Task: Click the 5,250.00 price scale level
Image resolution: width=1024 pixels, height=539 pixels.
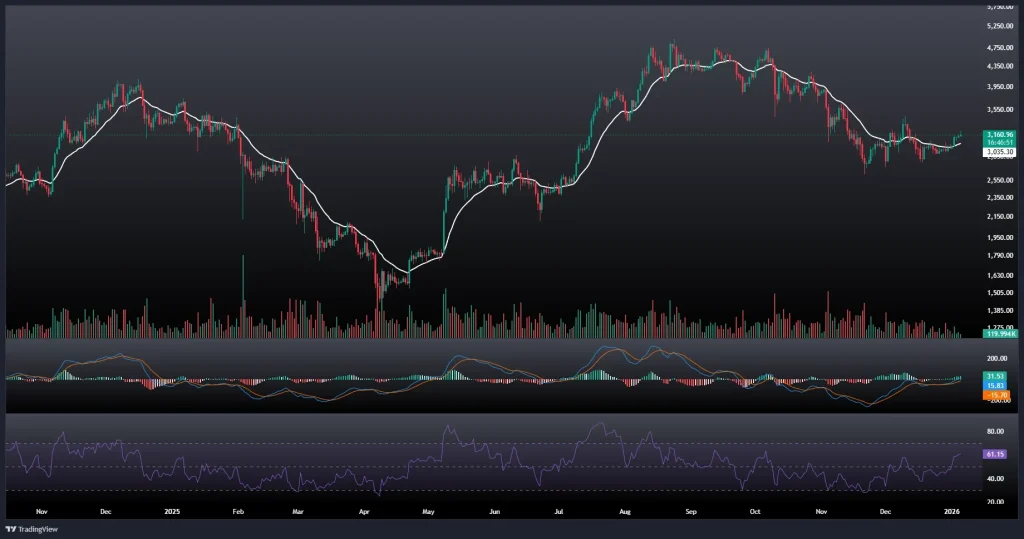Action: pyautogui.click(x=1000, y=26)
